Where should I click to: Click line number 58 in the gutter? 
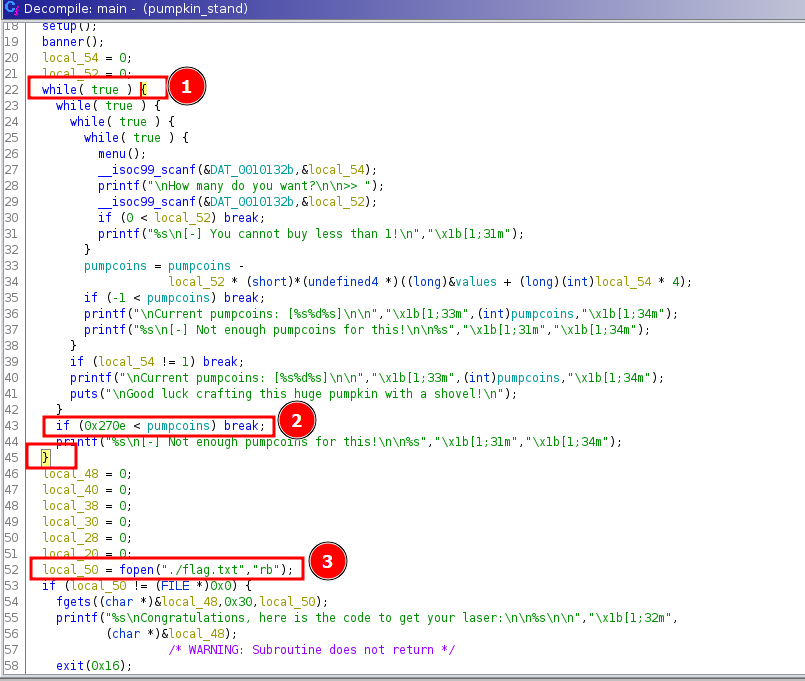coord(12,665)
